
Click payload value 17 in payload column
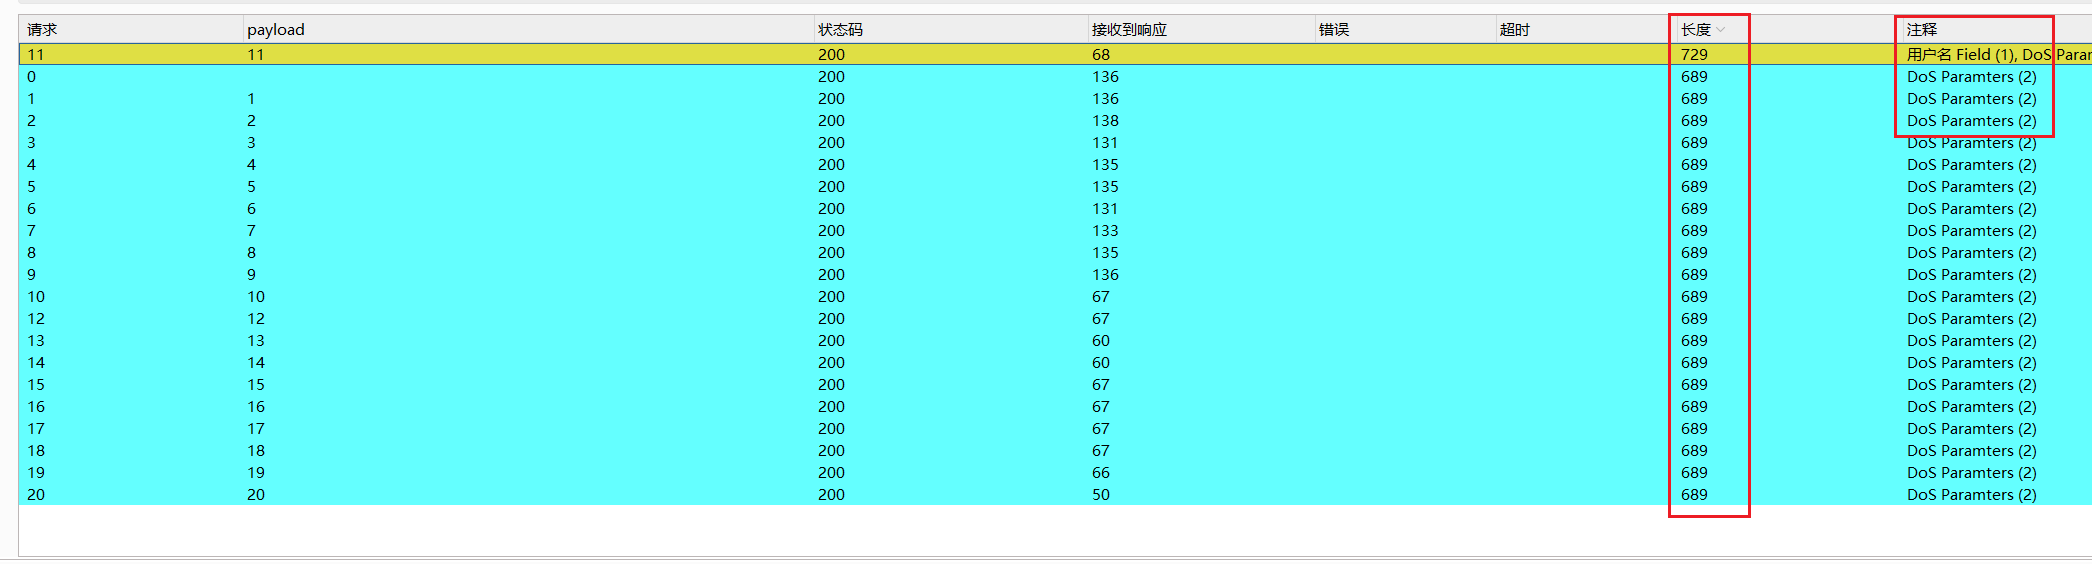[x=256, y=428]
